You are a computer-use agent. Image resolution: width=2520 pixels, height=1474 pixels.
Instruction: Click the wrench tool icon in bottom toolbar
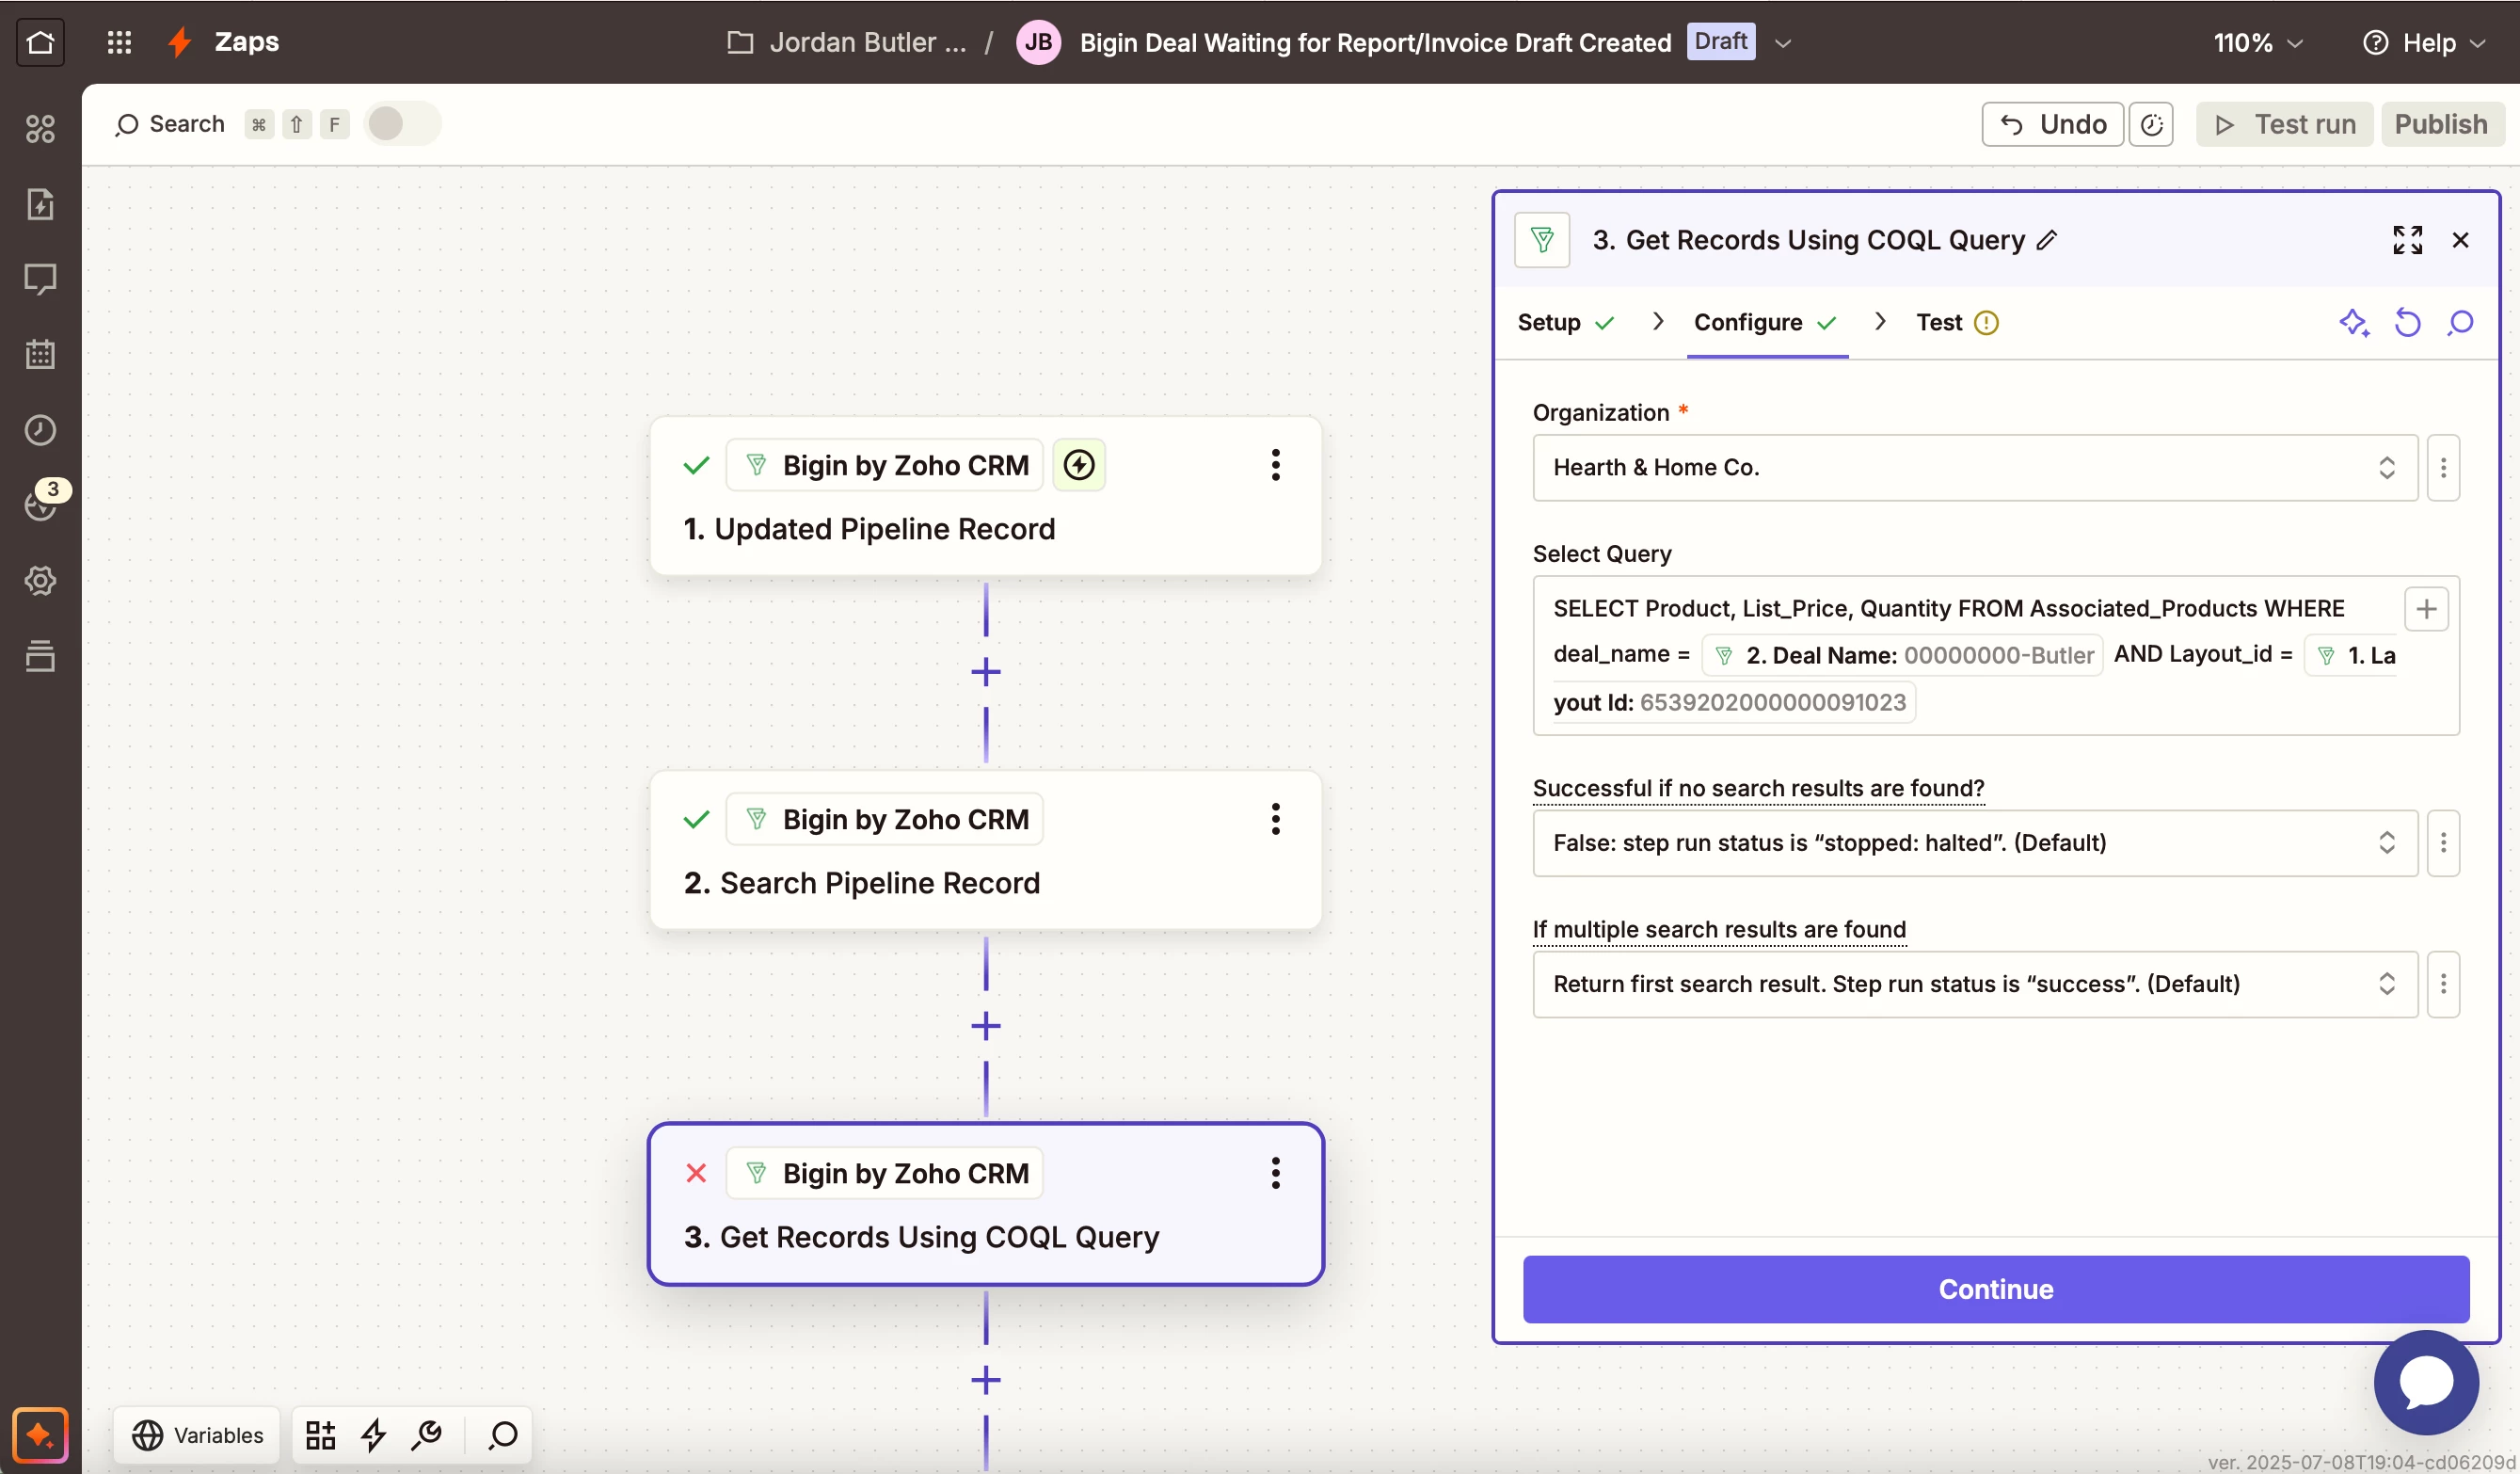tap(427, 1435)
